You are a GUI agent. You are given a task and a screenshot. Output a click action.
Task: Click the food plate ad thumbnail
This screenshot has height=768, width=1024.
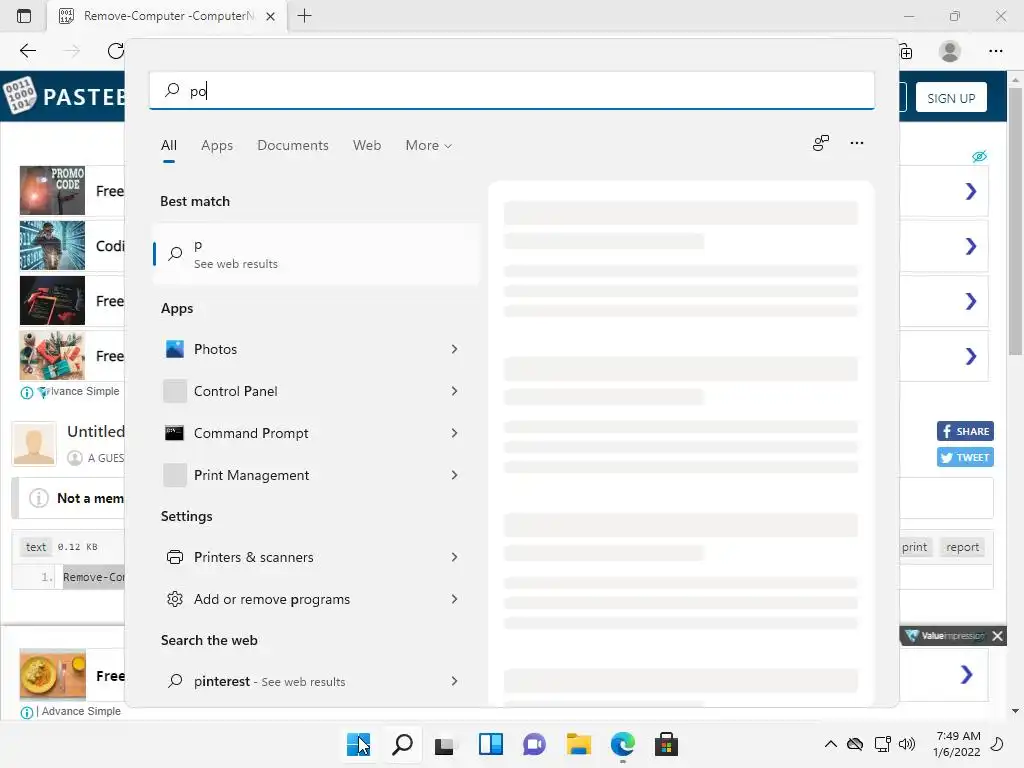click(x=52, y=674)
